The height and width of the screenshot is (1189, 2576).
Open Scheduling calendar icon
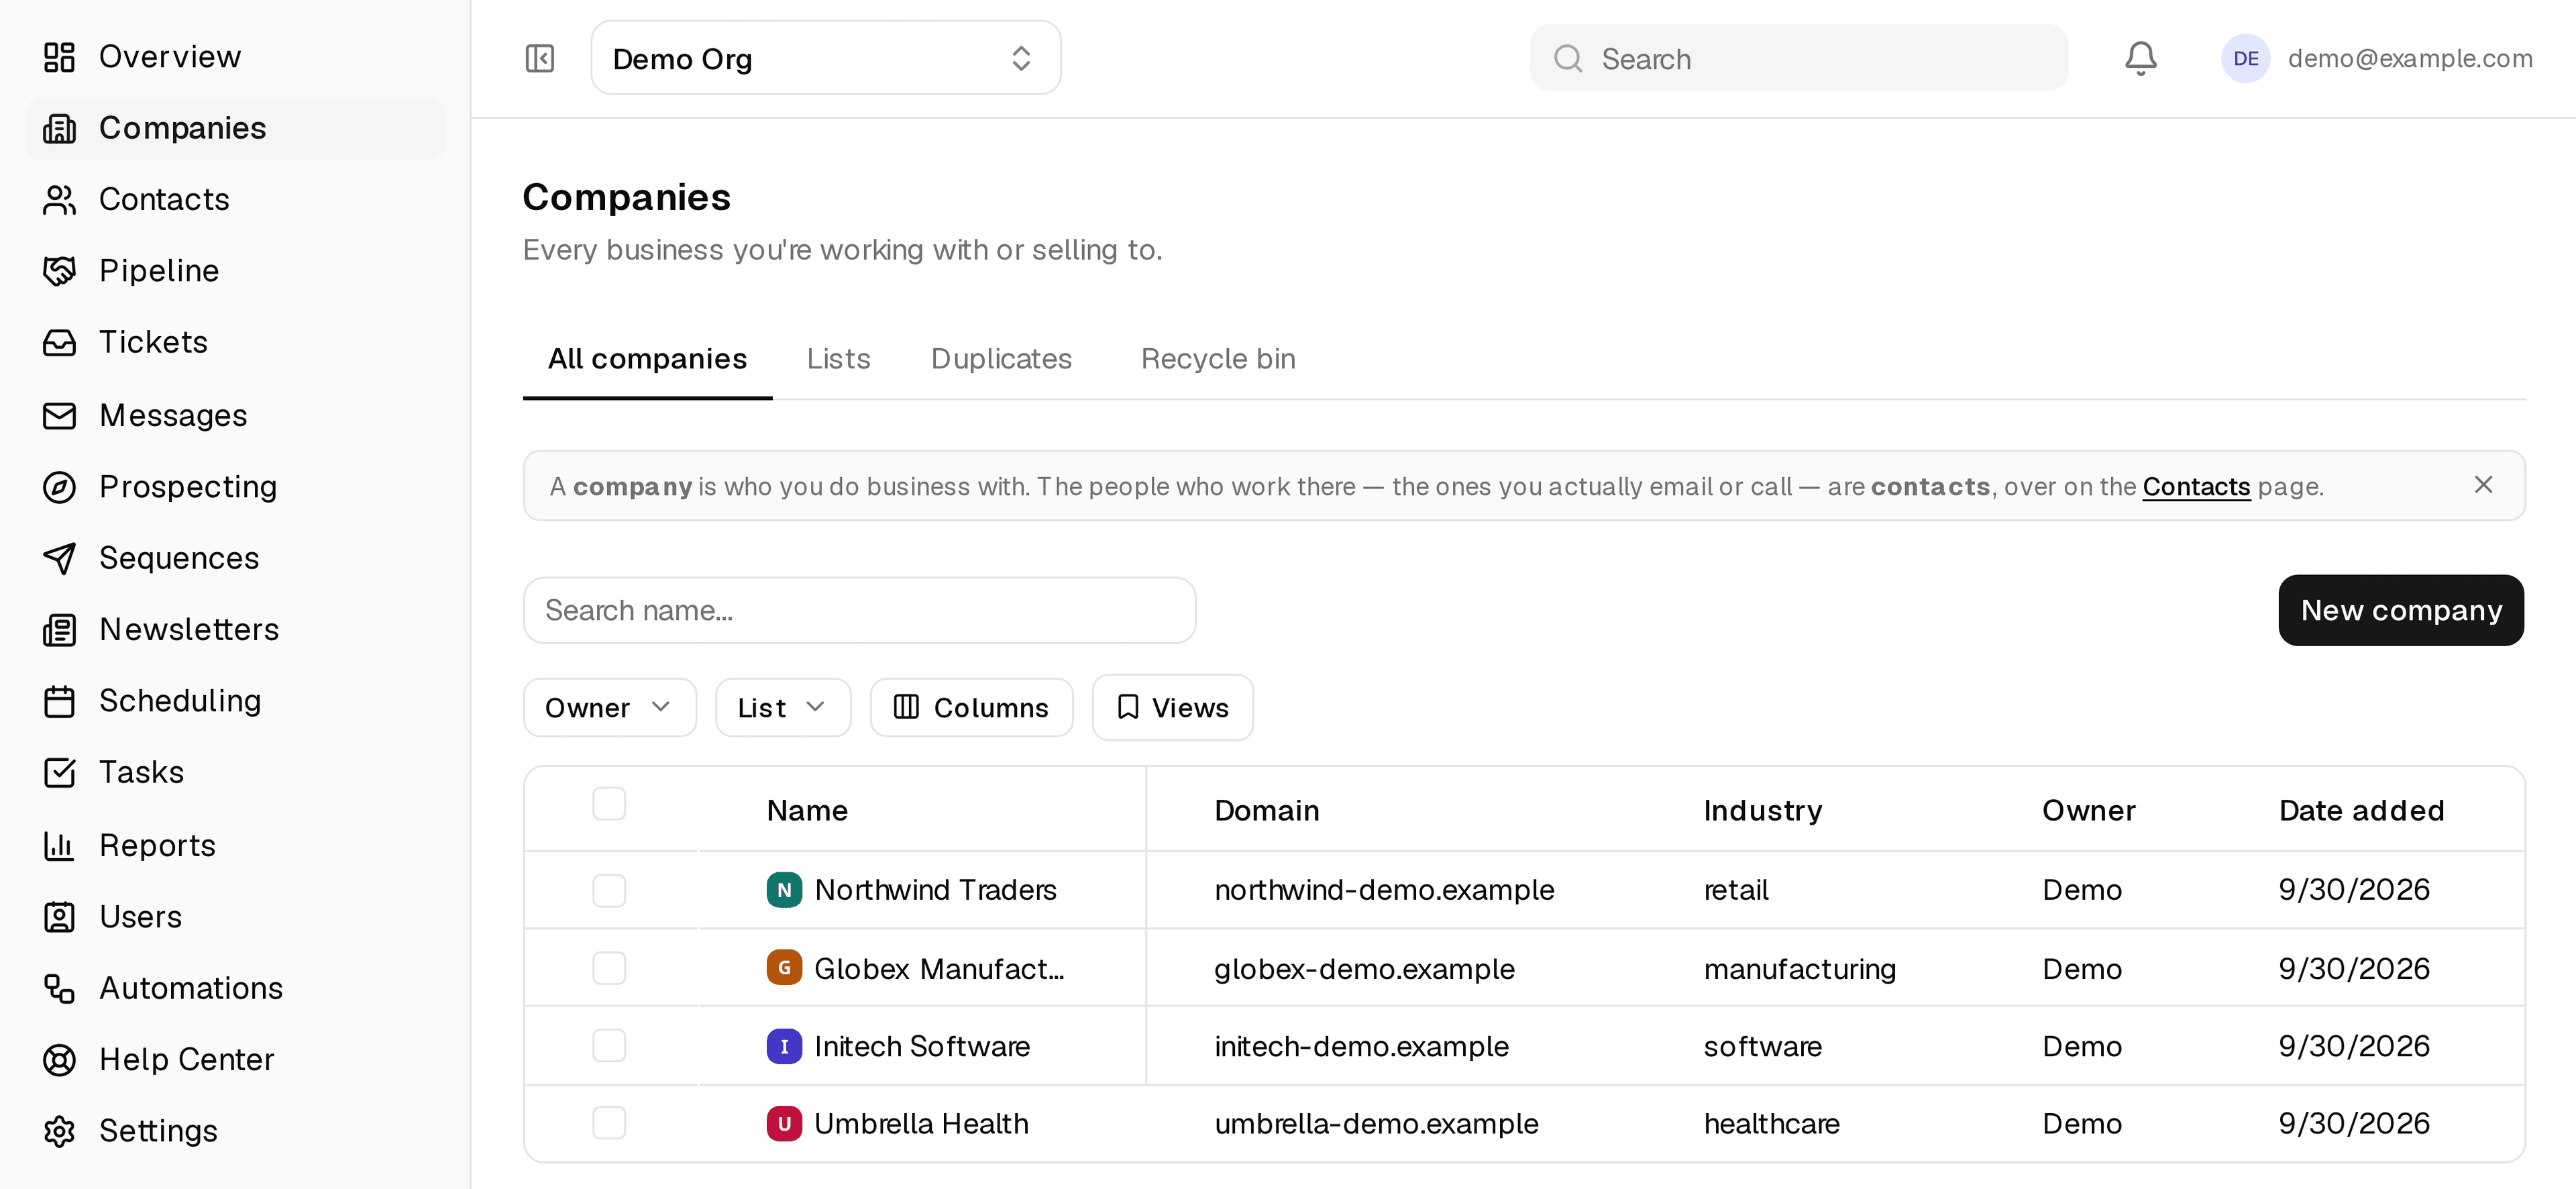[59, 701]
